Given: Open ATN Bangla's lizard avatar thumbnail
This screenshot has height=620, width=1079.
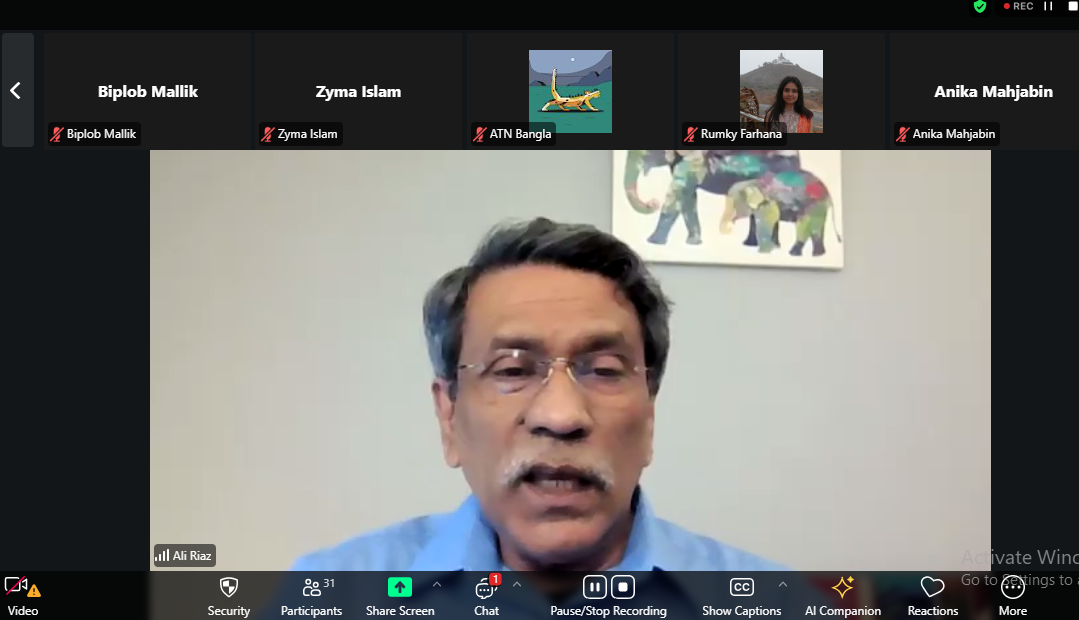Looking at the screenshot, I should (x=570, y=91).
